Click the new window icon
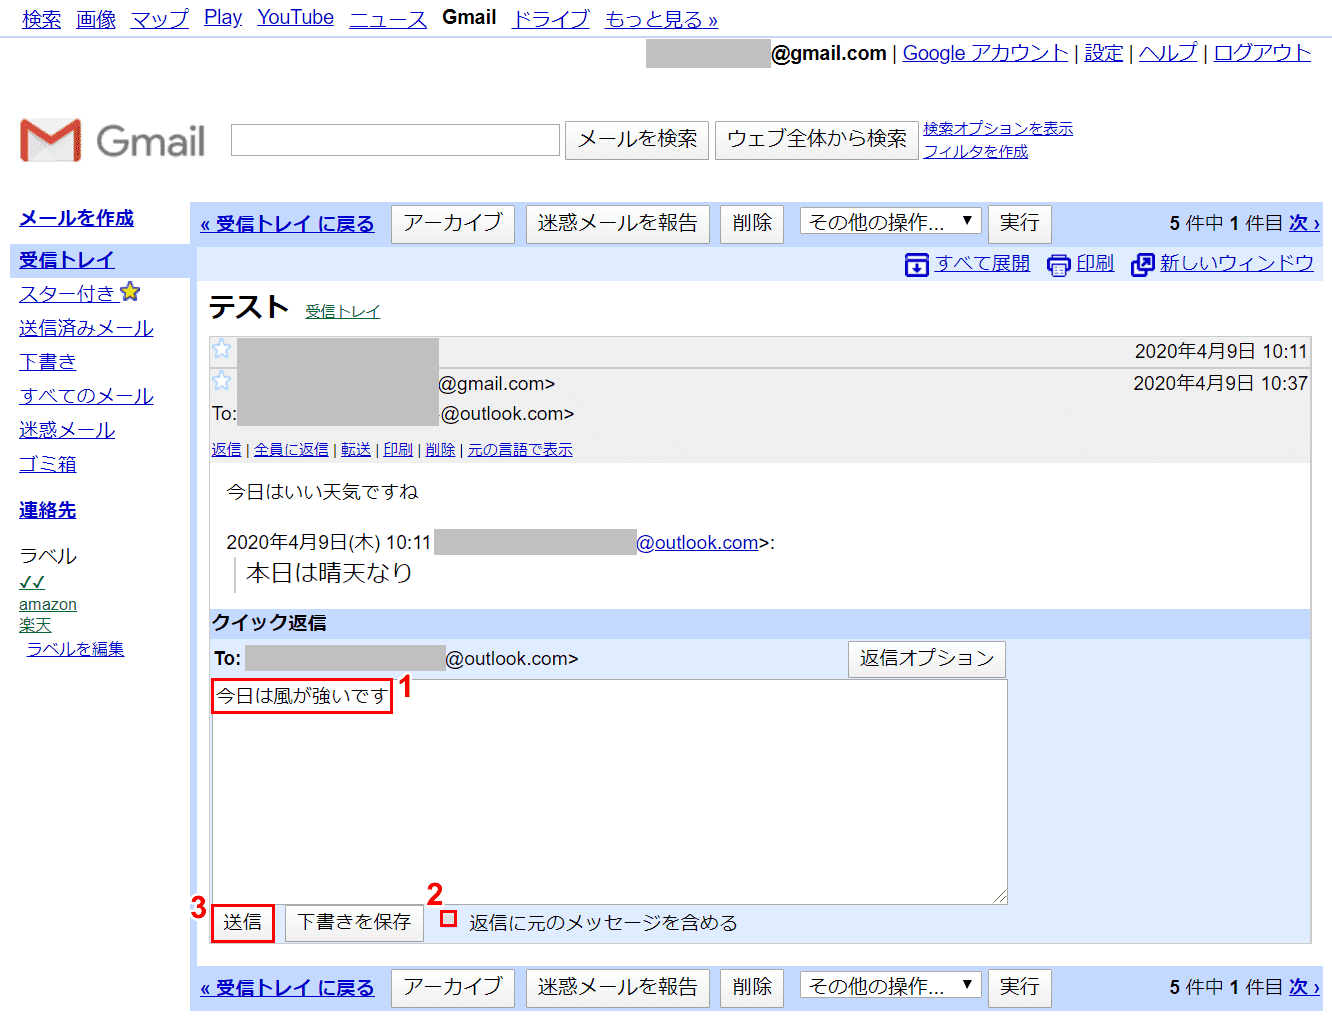This screenshot has height=1029, width=1332. pyautogui.click(x=1143, y=264)
